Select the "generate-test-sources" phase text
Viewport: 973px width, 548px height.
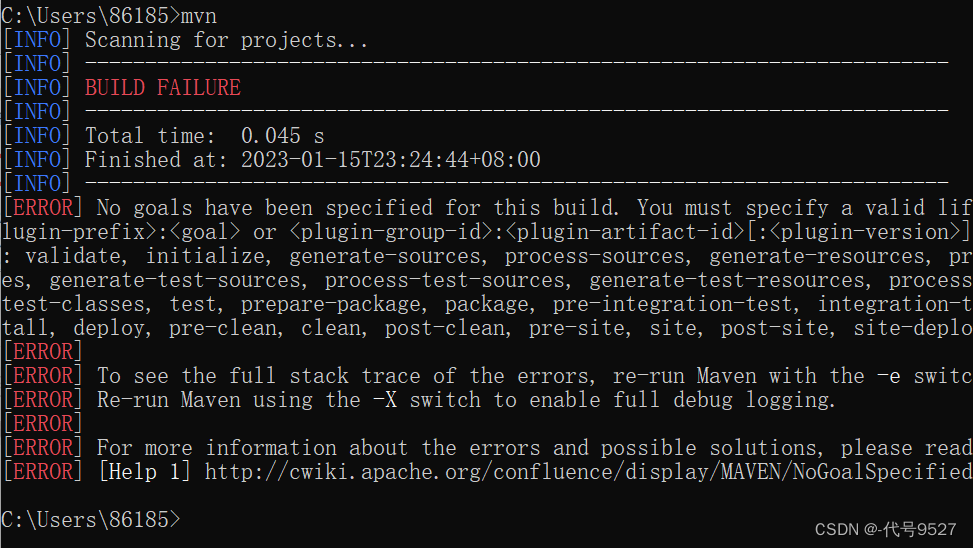point(180,280)
